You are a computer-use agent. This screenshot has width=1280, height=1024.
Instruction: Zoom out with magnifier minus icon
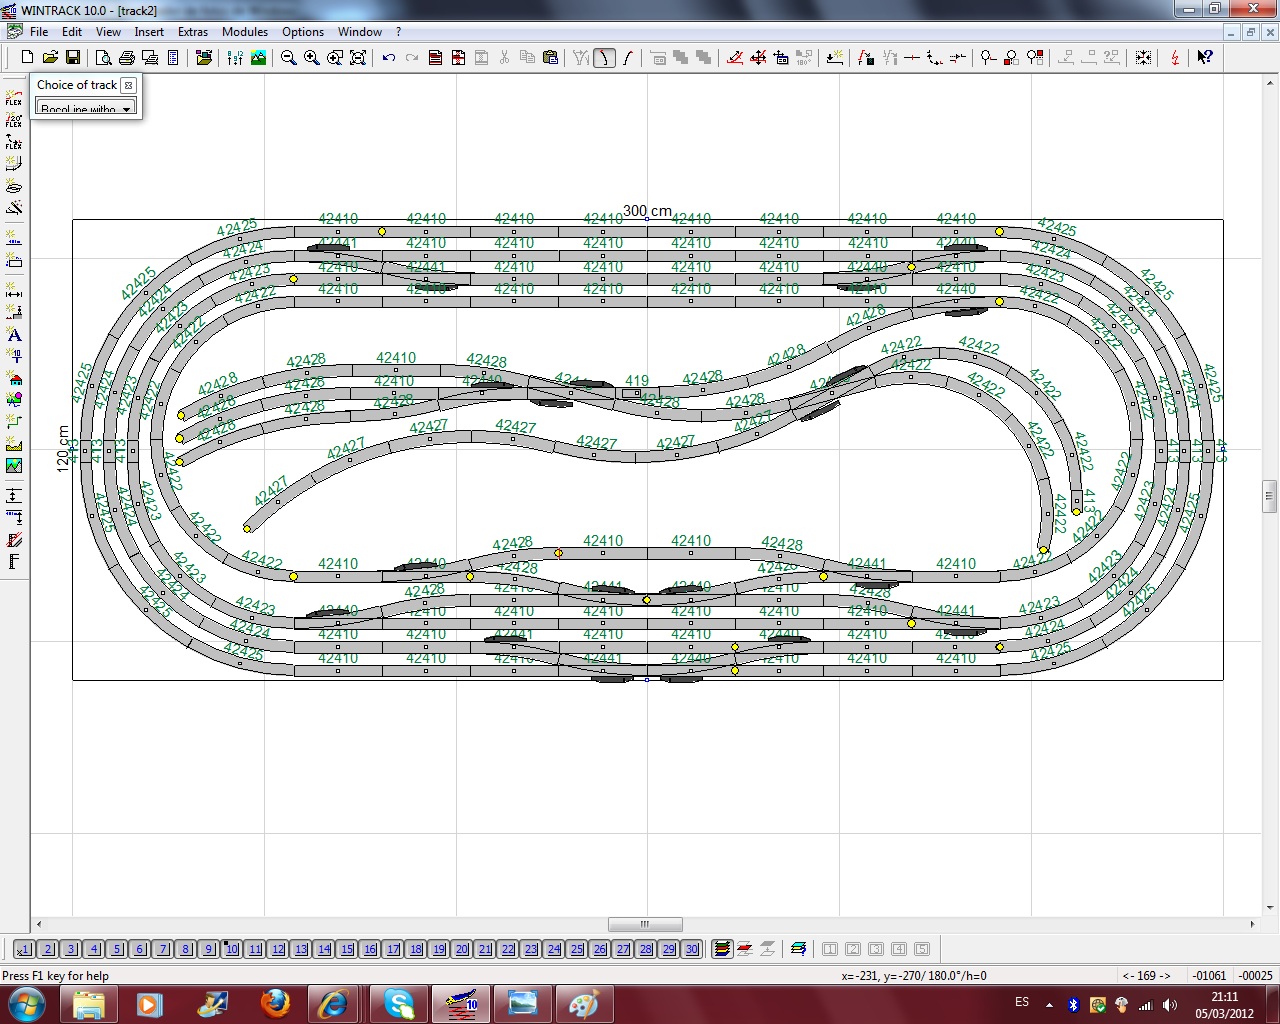coord(289,58)
